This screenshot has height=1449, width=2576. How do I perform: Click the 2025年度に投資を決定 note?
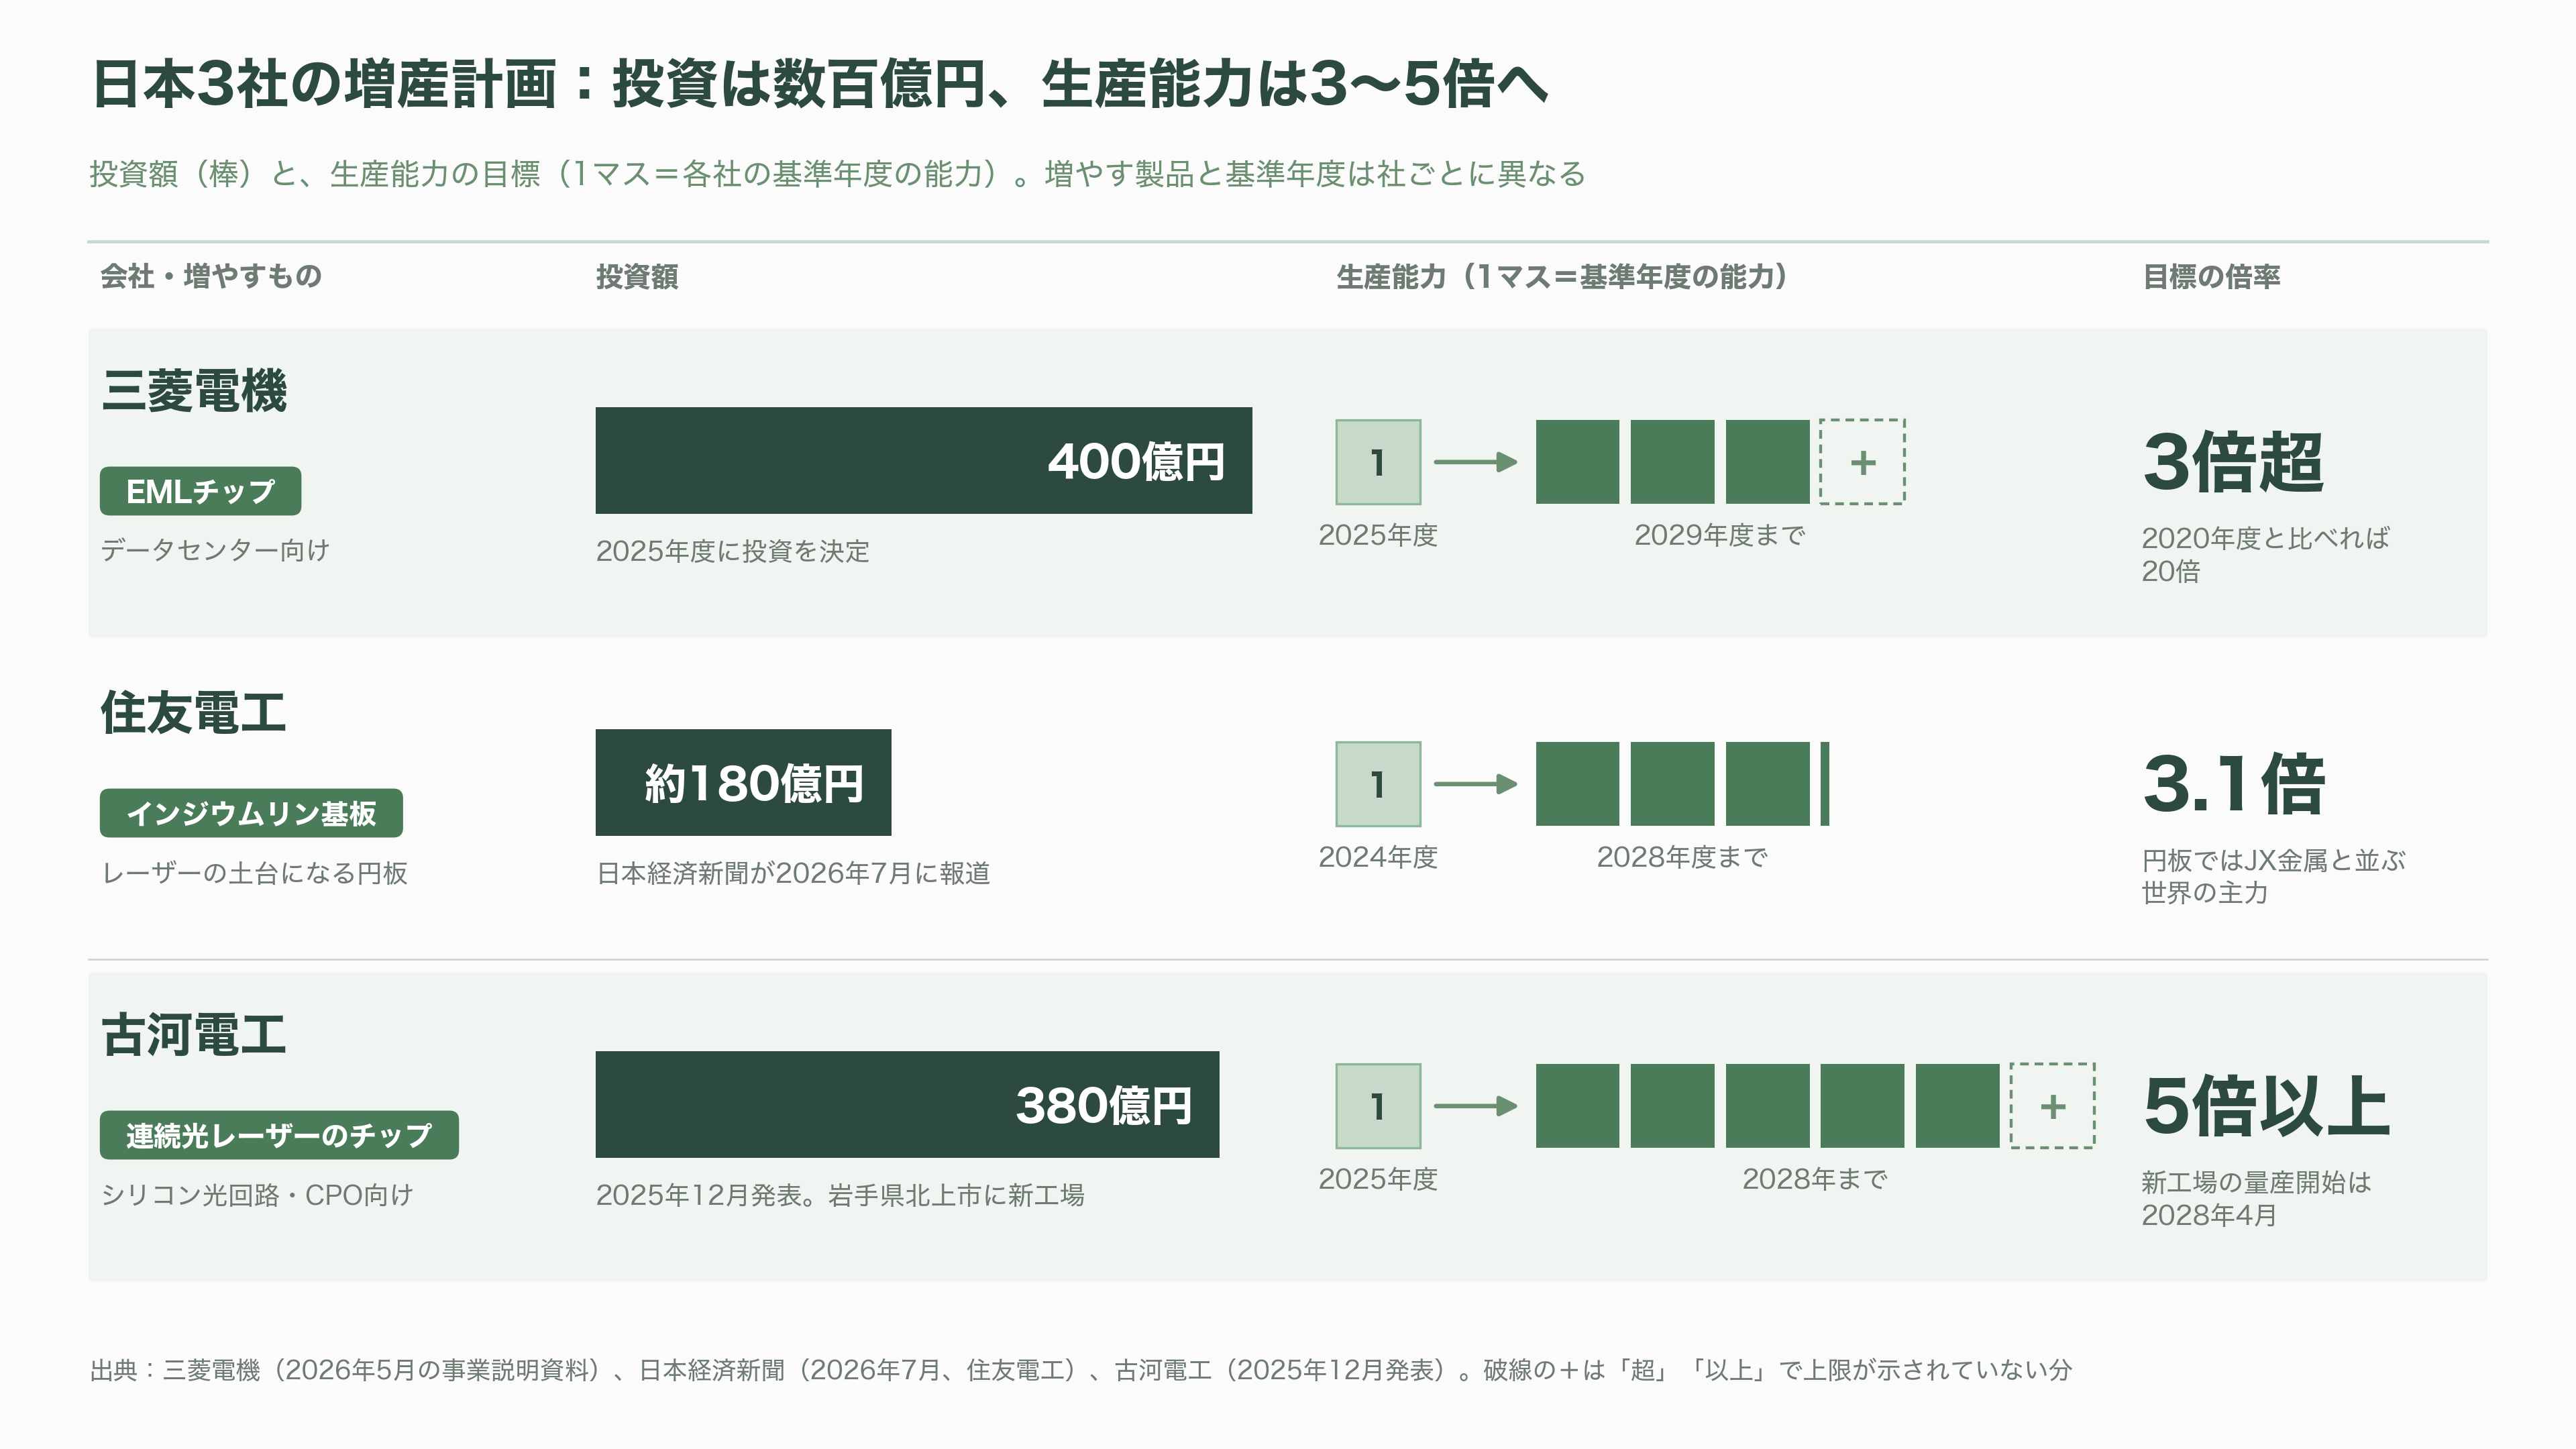(x=733, y=551)
